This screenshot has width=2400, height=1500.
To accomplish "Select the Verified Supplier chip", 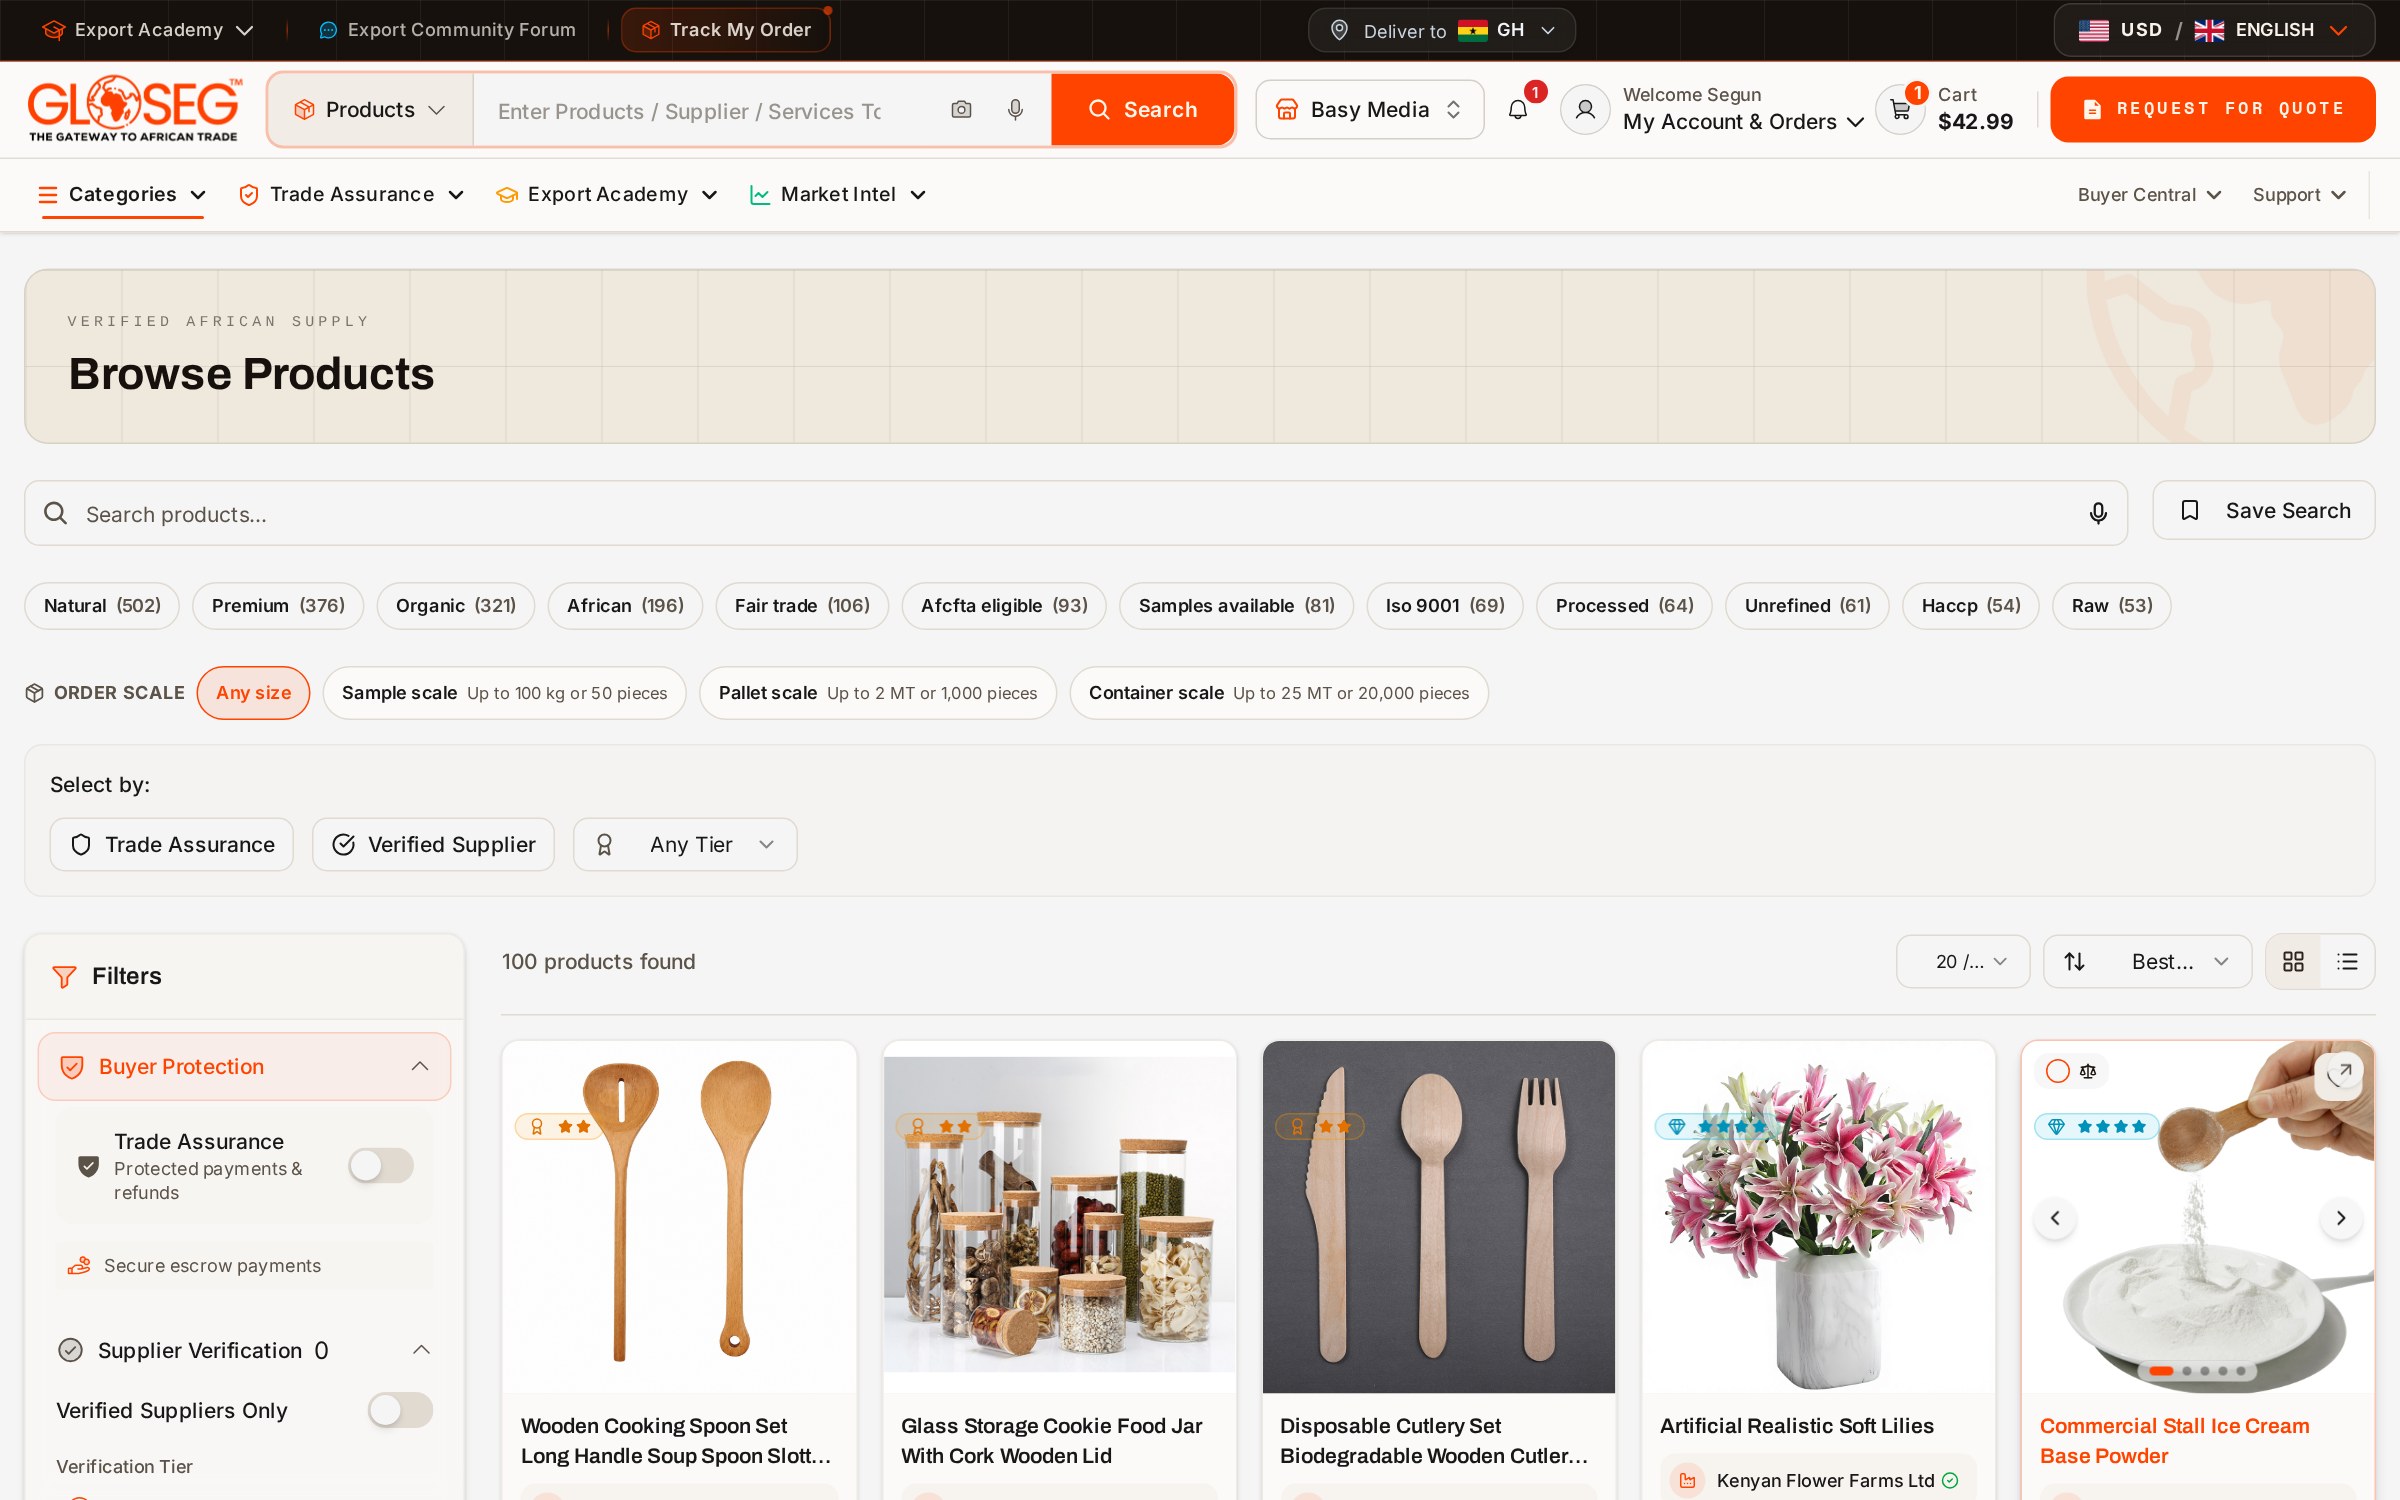I will click(x=433, y=845).
